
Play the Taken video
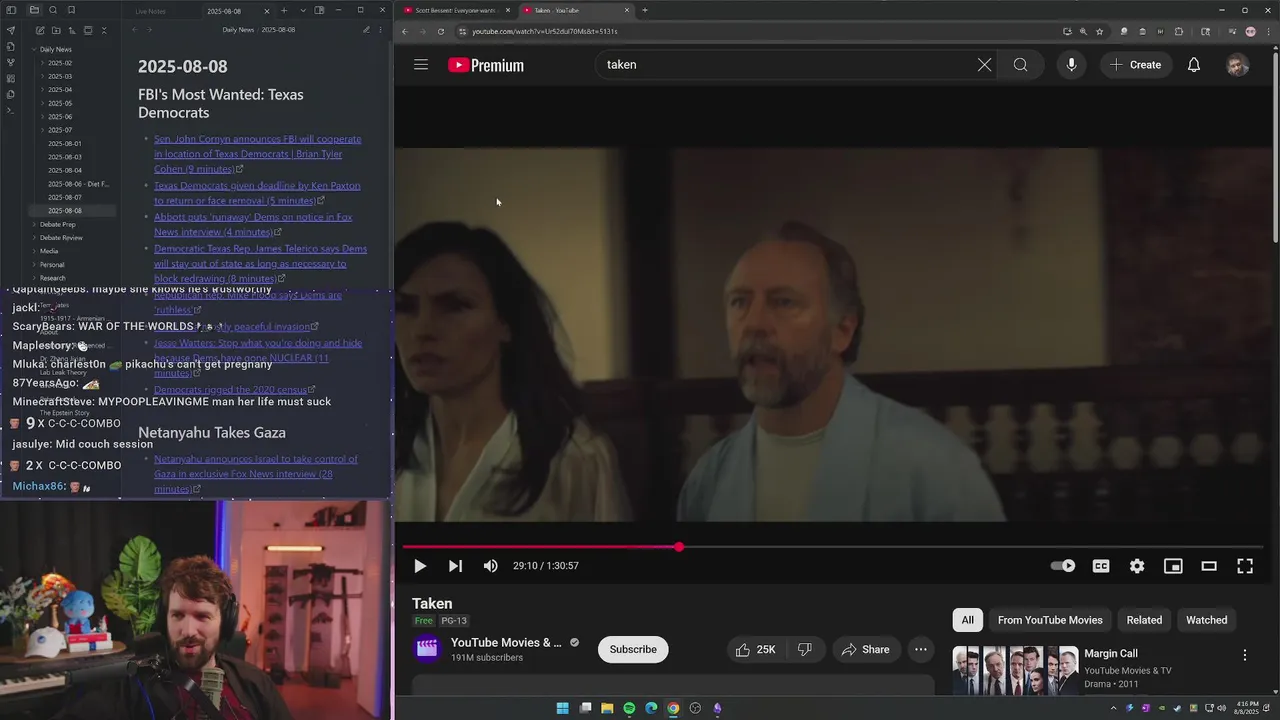click(x=420, y=566)
